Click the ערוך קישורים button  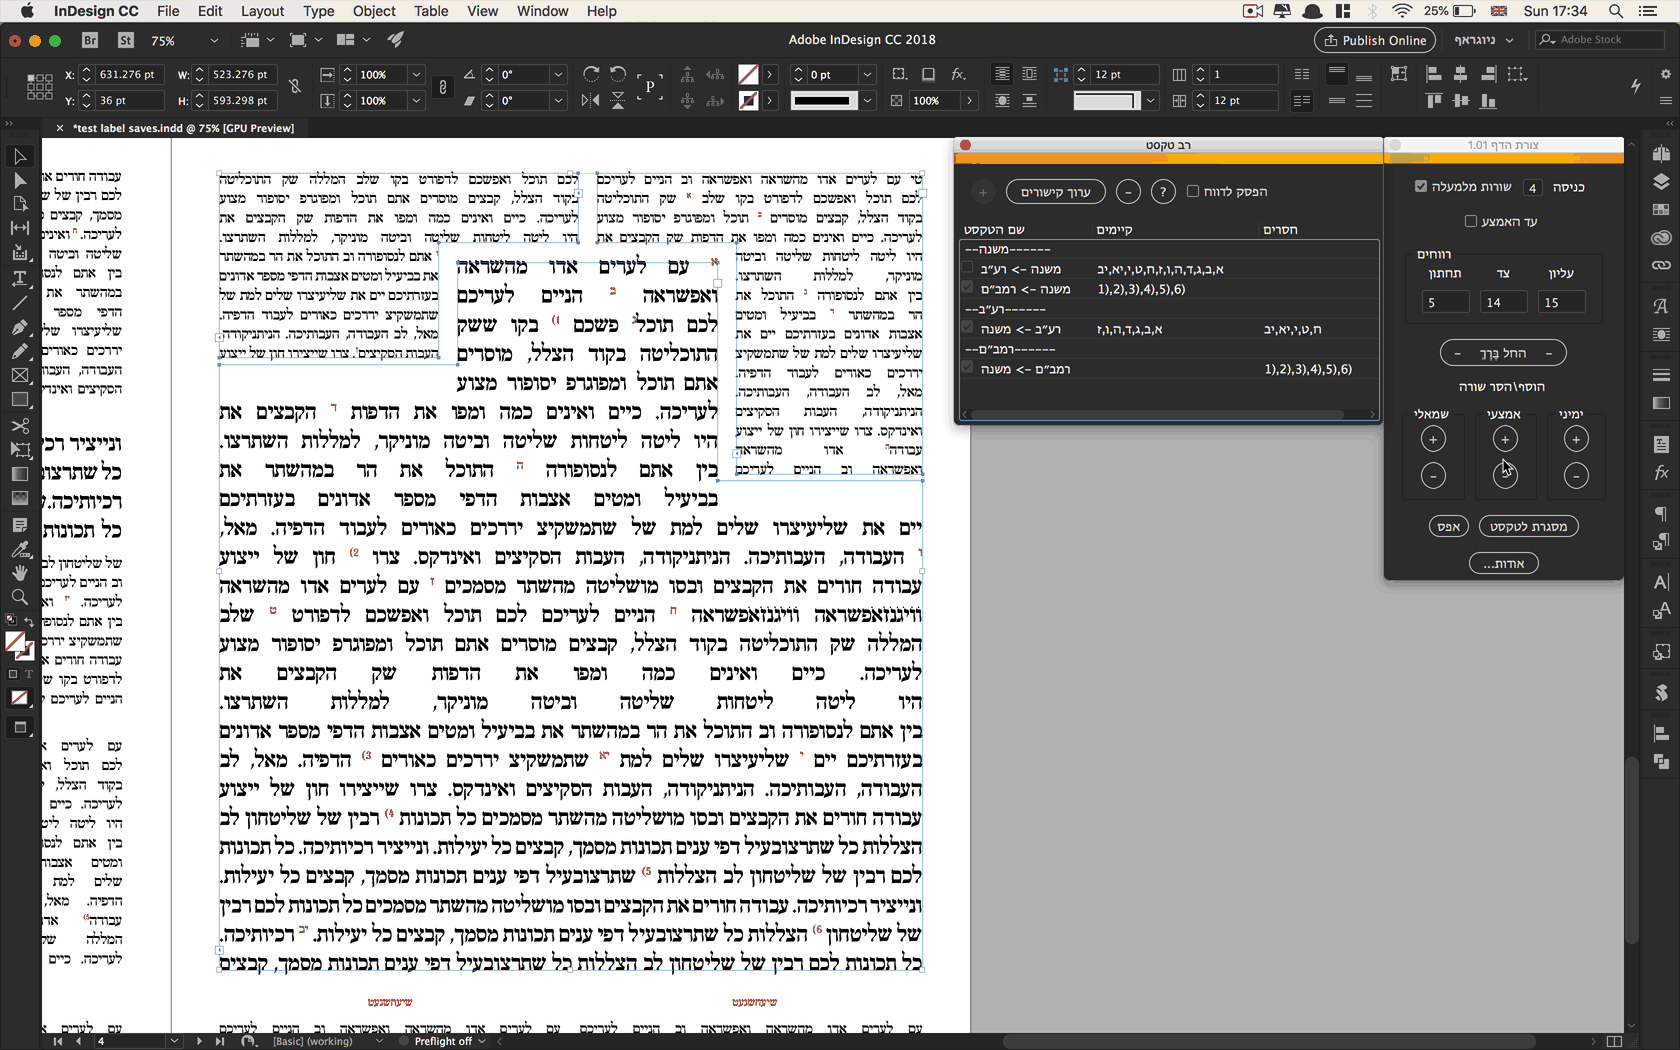pos(1055,191)
